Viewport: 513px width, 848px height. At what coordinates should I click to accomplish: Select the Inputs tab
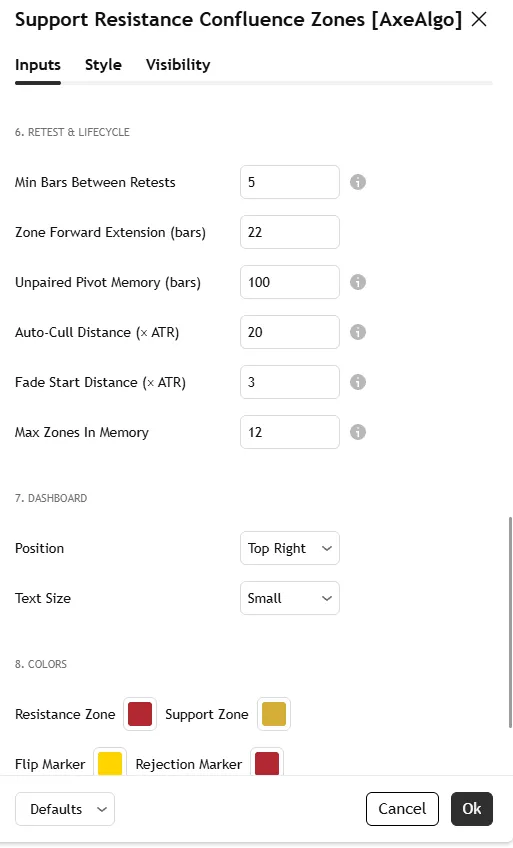click(38, 65)
